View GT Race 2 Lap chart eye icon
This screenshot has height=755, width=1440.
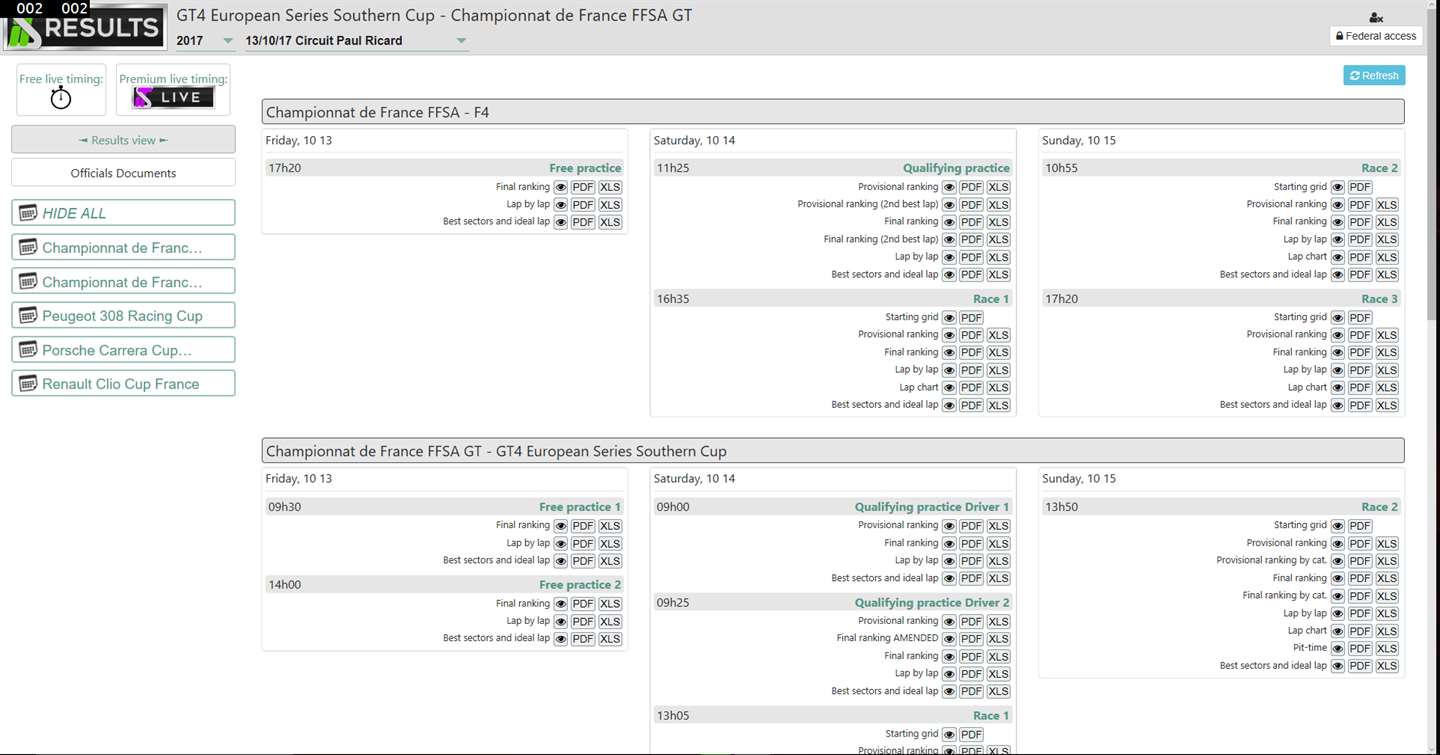point(1338,631)
